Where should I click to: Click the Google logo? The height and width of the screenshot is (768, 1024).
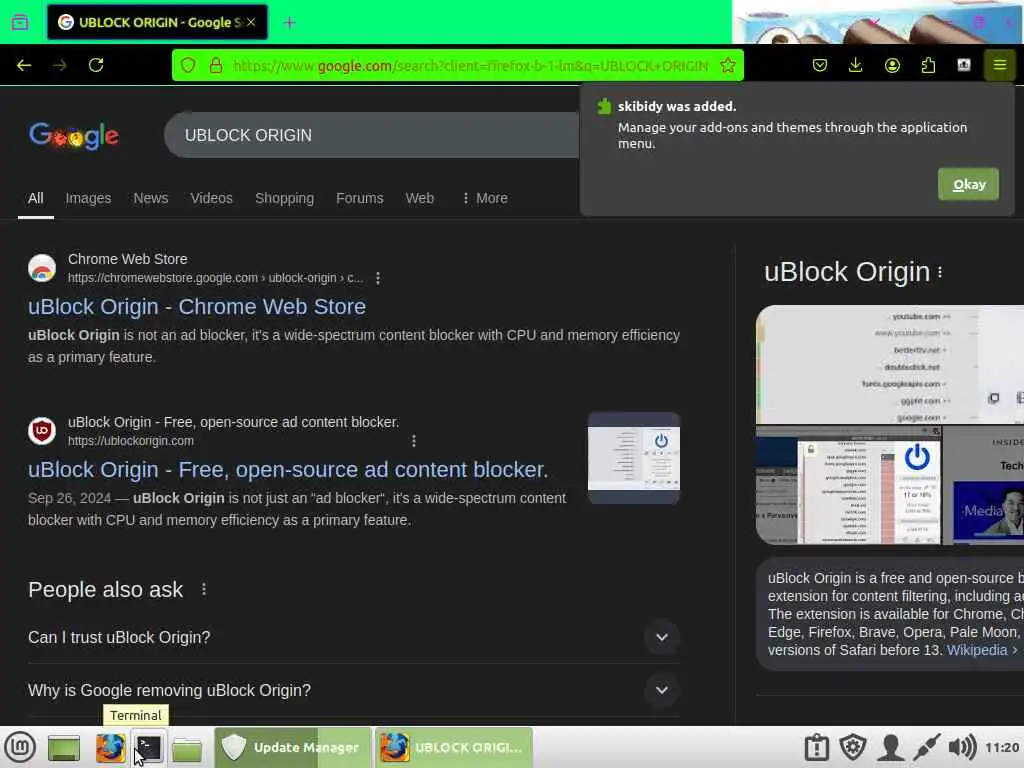coord(74,135)
